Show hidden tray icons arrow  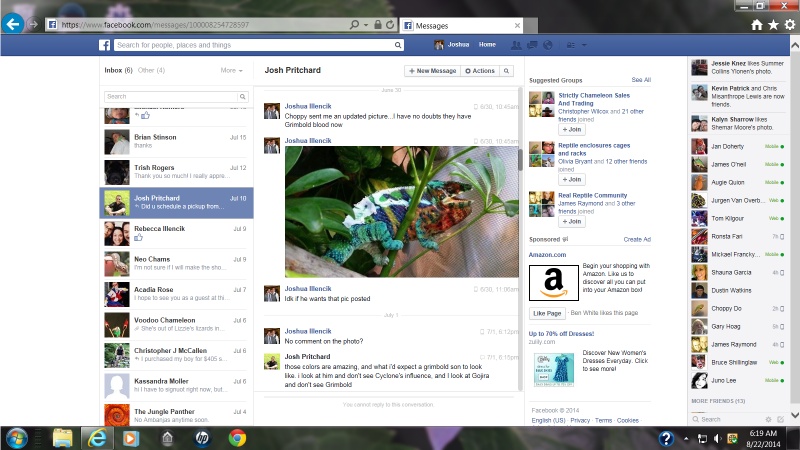click(x=686, y=439)
